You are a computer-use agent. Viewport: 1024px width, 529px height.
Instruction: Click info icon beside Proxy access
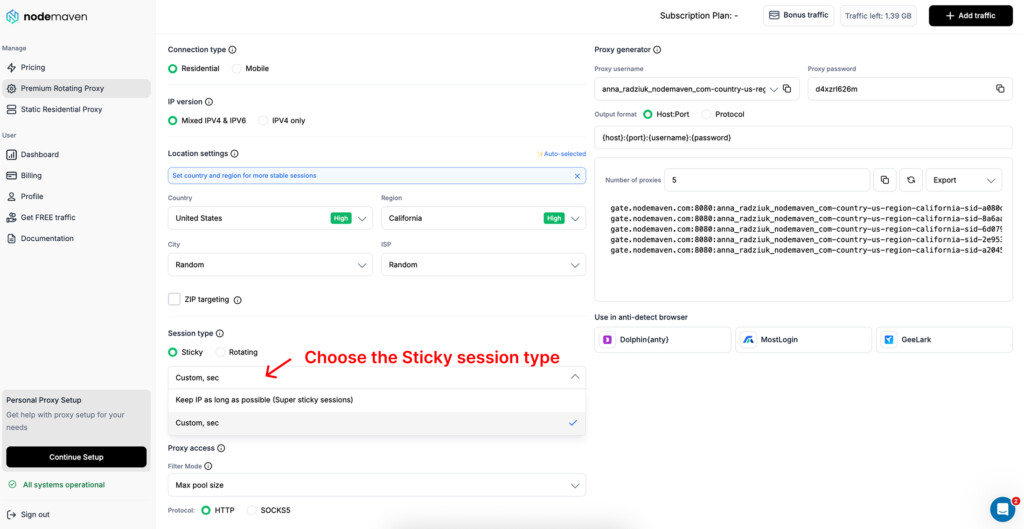point(221,449)
